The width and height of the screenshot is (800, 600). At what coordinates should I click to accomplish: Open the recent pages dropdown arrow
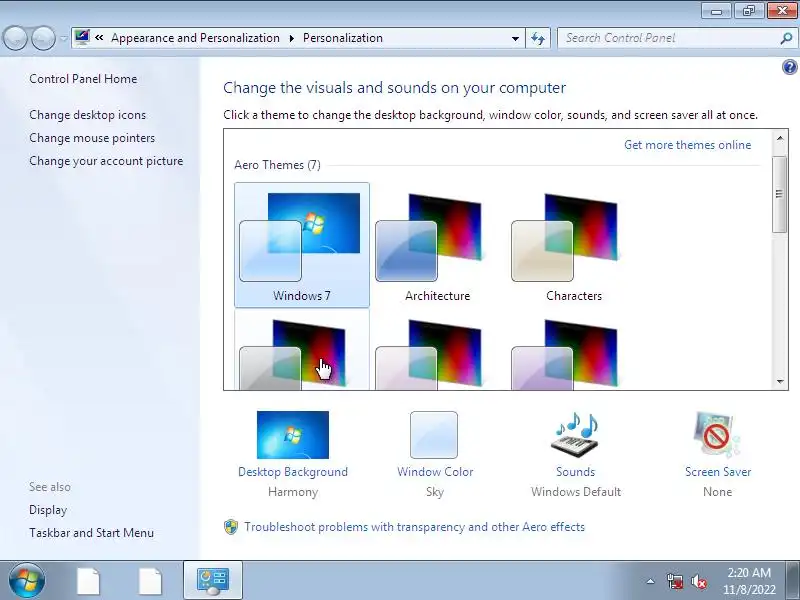[x=64, y=38]
